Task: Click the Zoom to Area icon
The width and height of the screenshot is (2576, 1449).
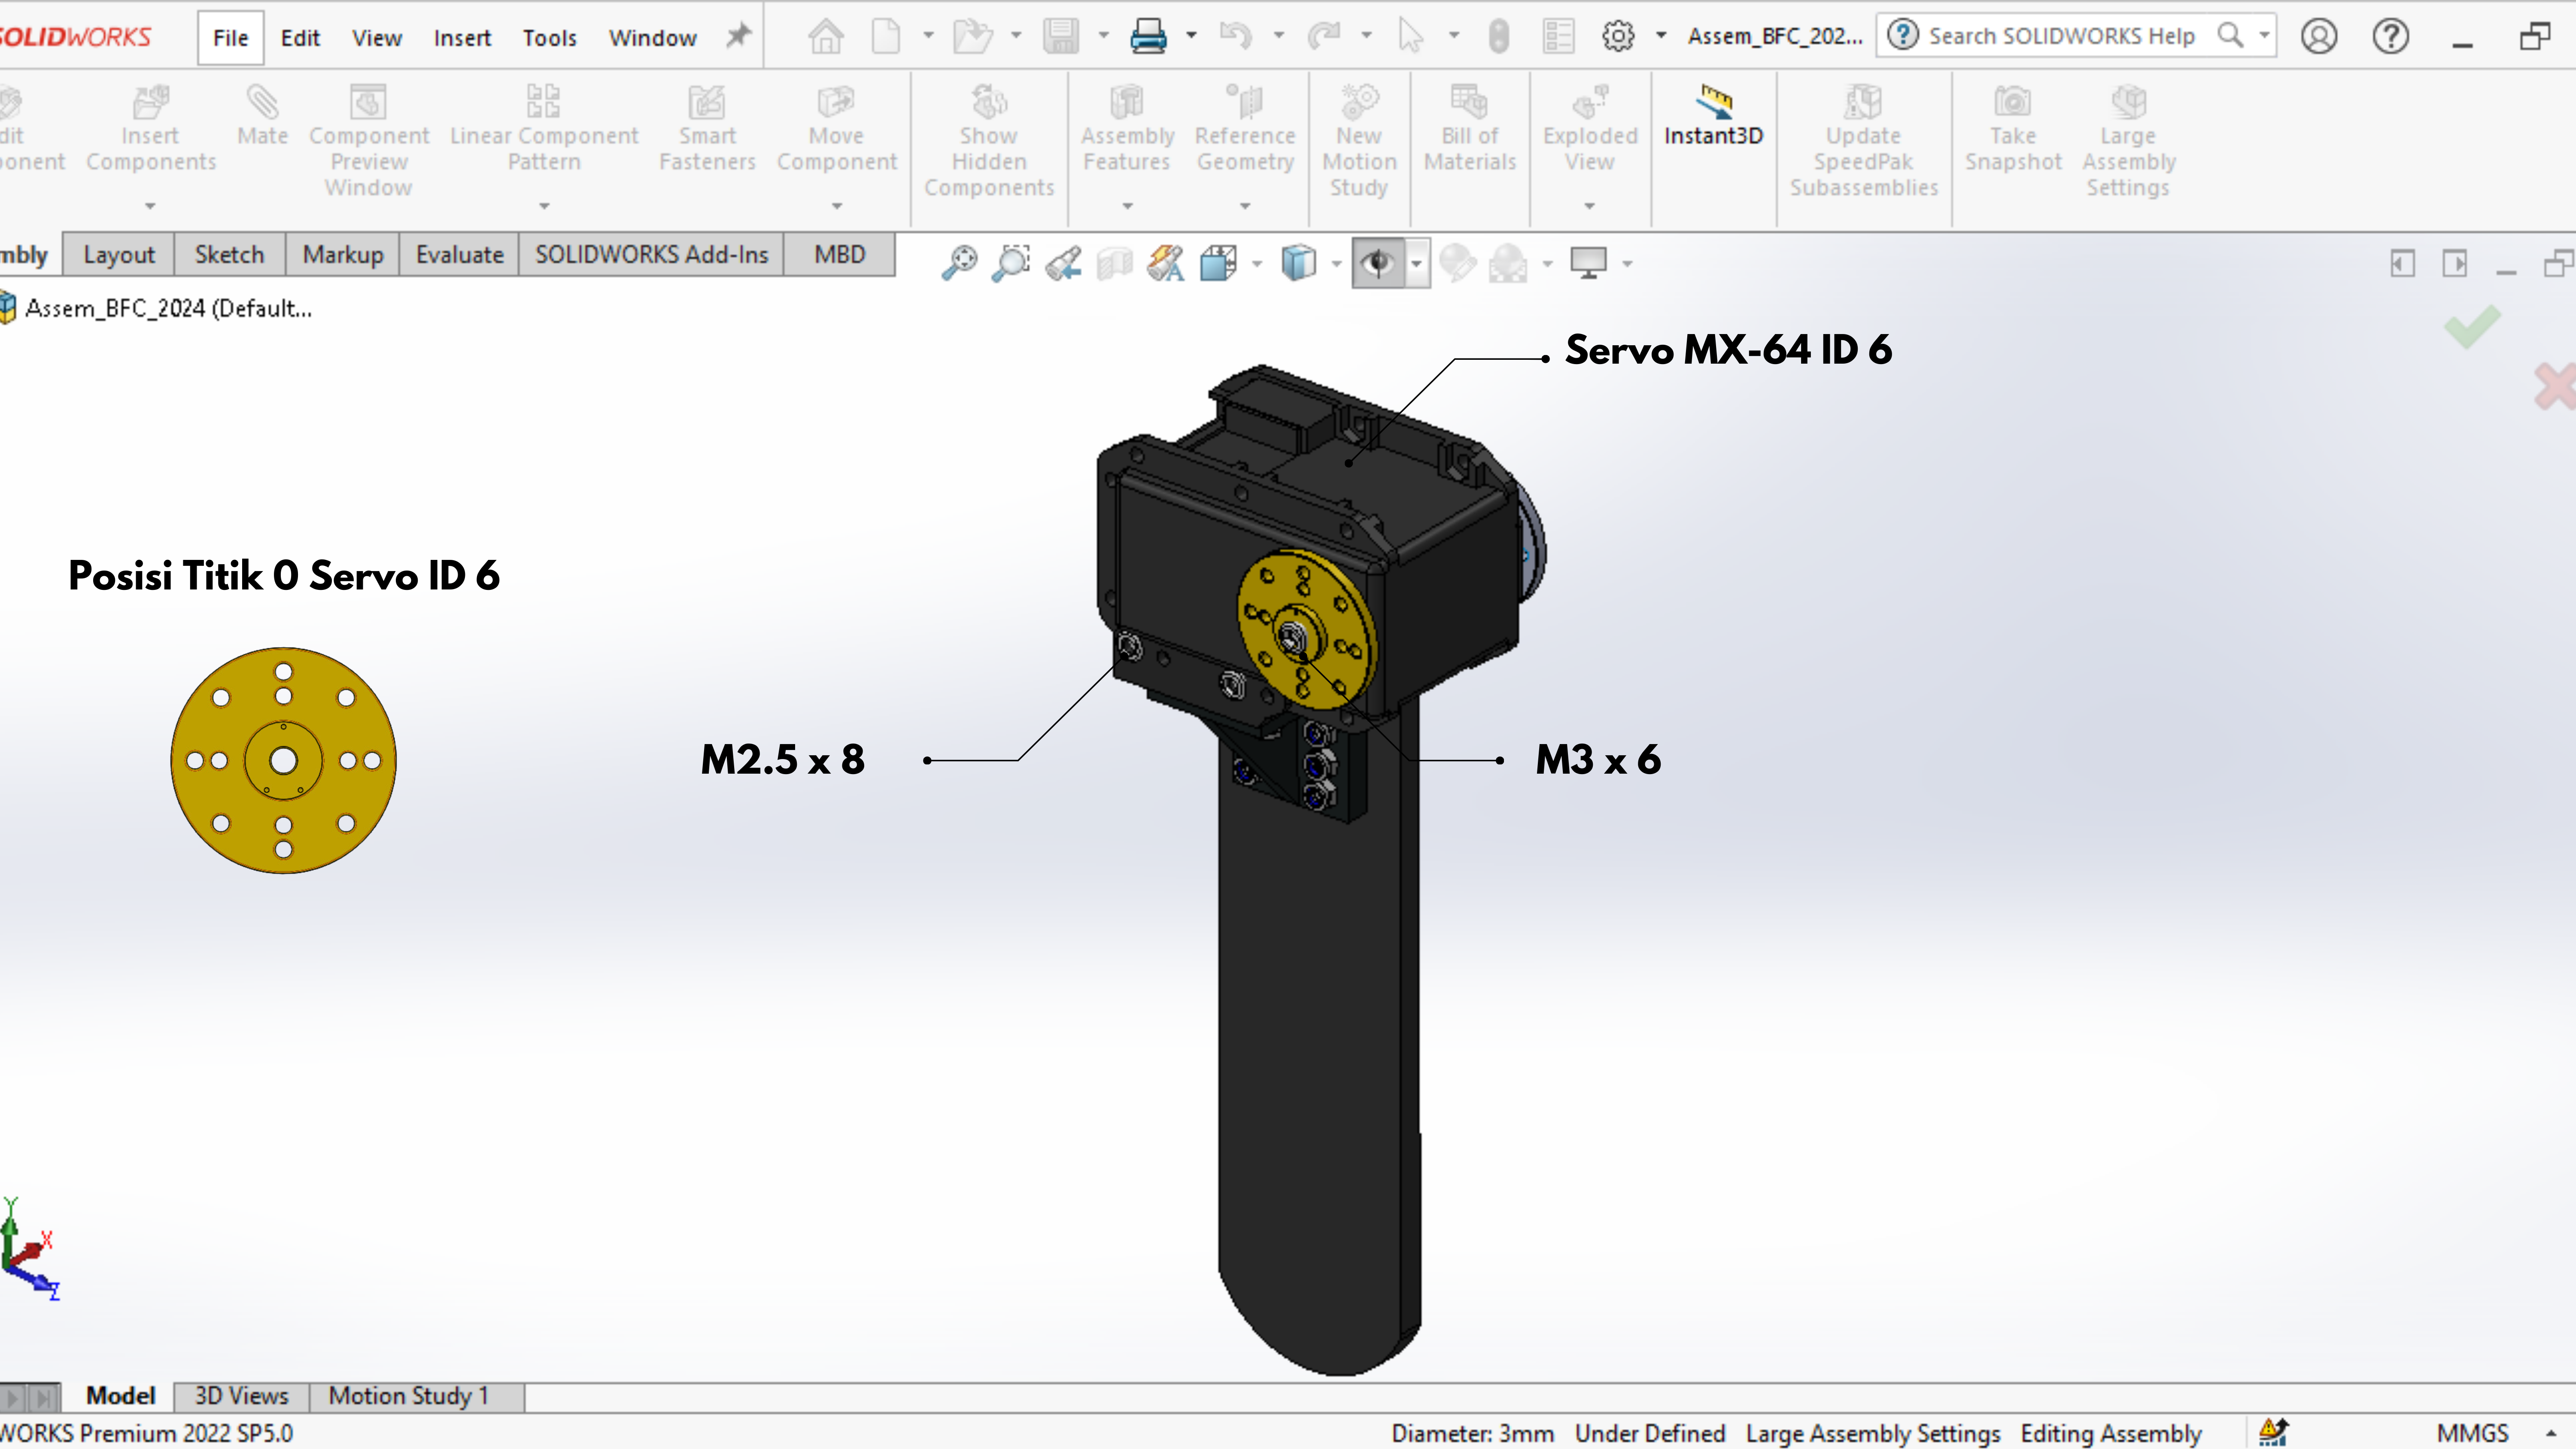Action: click(x=1011, y=263)
